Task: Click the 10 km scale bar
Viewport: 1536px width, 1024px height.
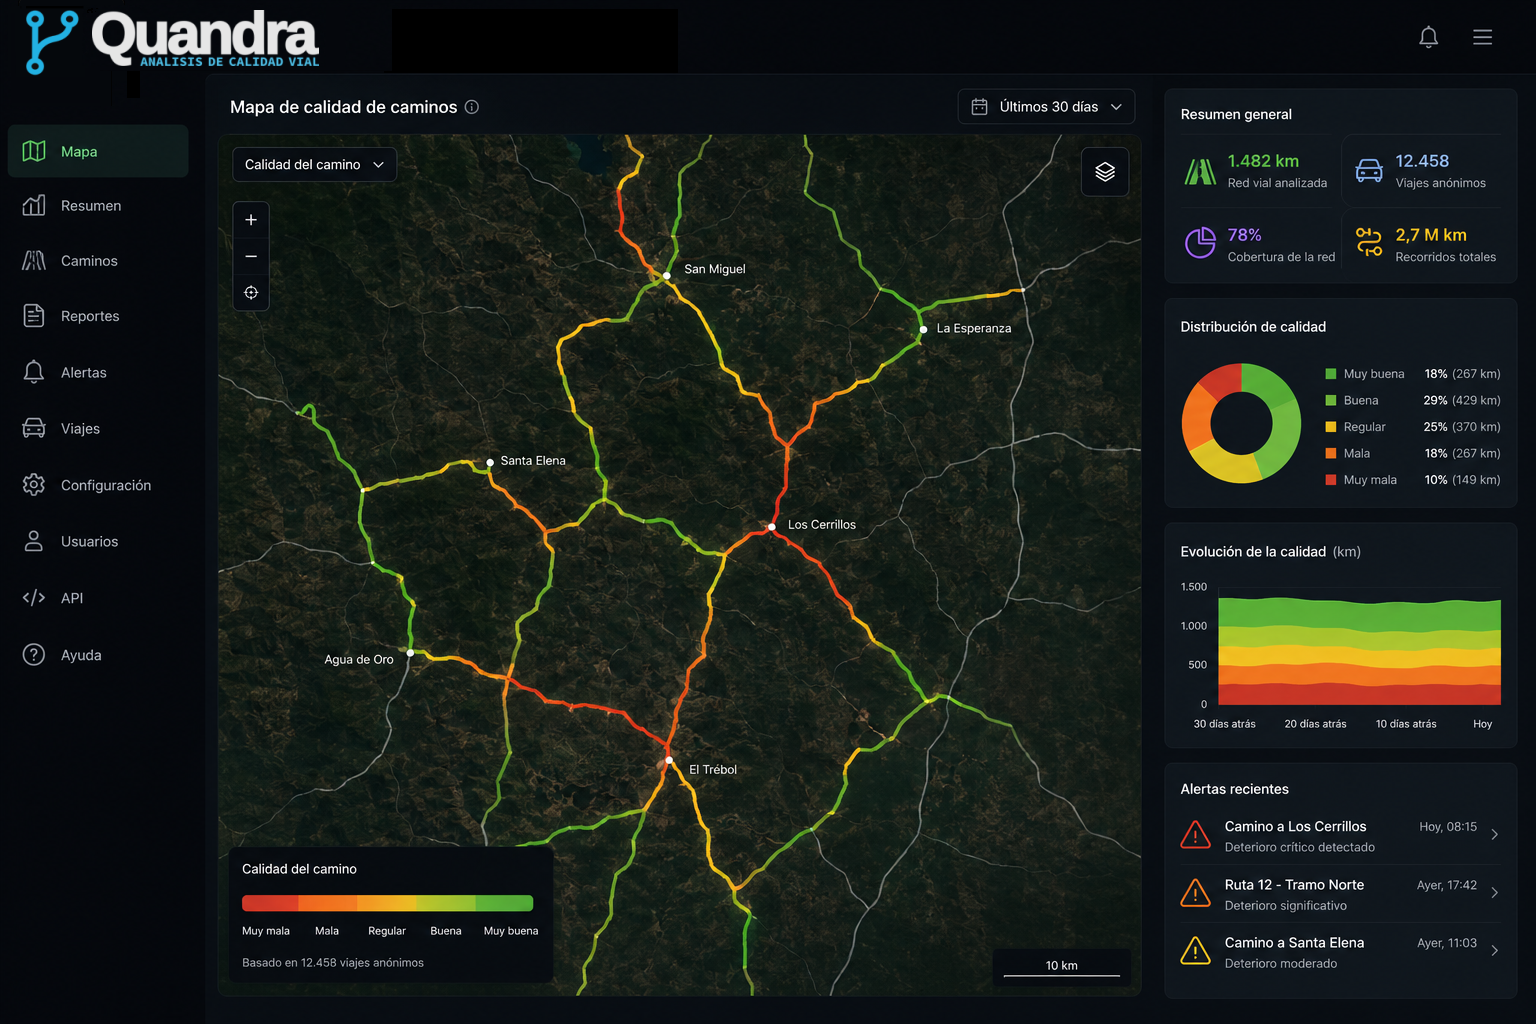Action: (1062, 967)
